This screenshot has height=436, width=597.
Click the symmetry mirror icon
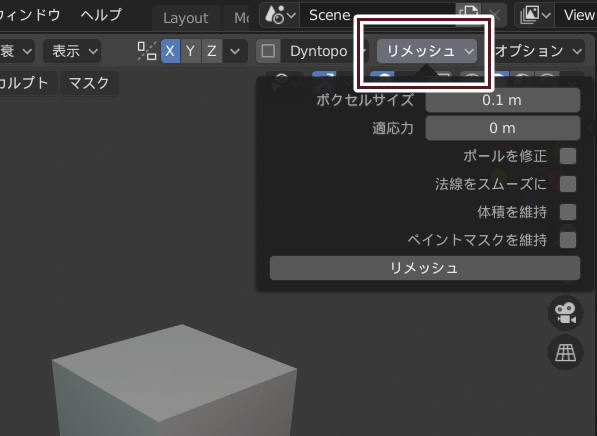147,51
